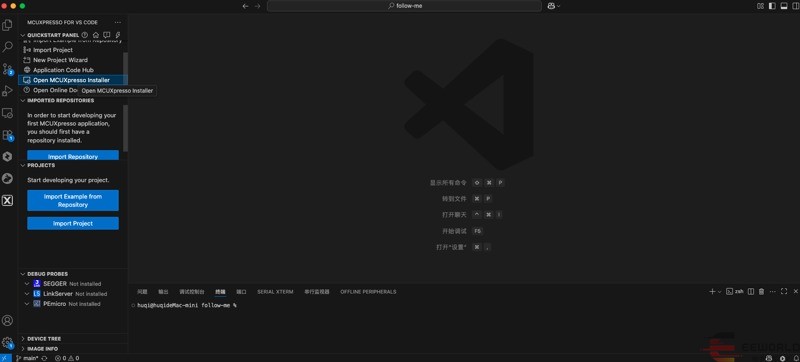
Task: Collapse the Quickstart Panel section
Action: (x=23, y=35)
